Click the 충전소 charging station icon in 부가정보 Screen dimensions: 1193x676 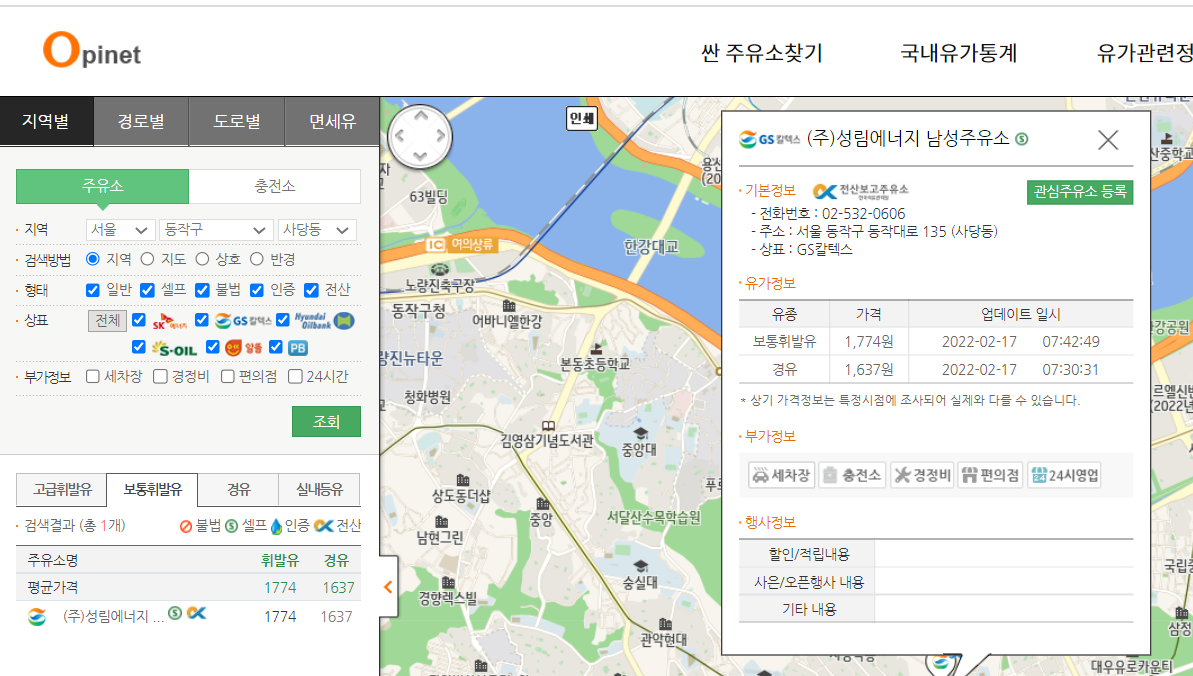tap(852, 475)
